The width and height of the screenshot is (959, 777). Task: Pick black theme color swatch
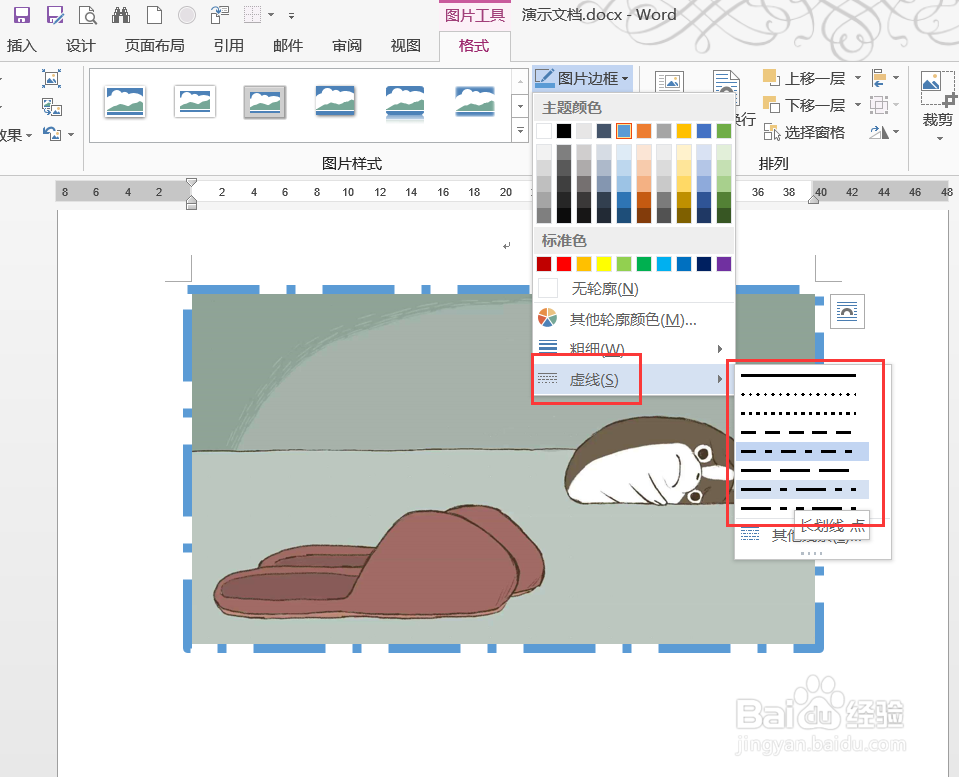click(564, 131)
